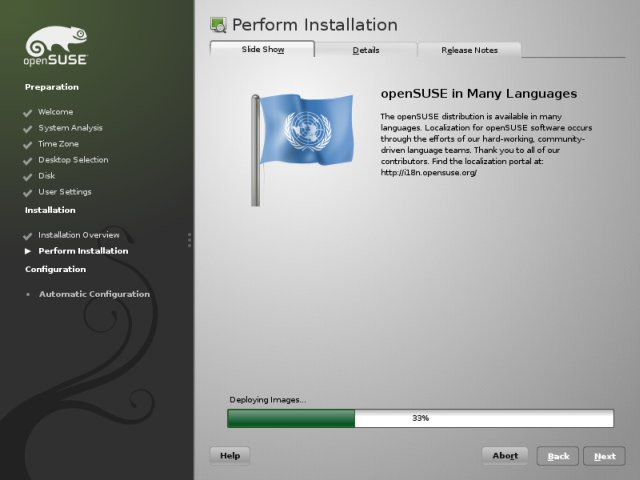Click the checkmark beside Disk
Image resolution: width=640 pixels, height=480 pixels.
pos(27,176)
